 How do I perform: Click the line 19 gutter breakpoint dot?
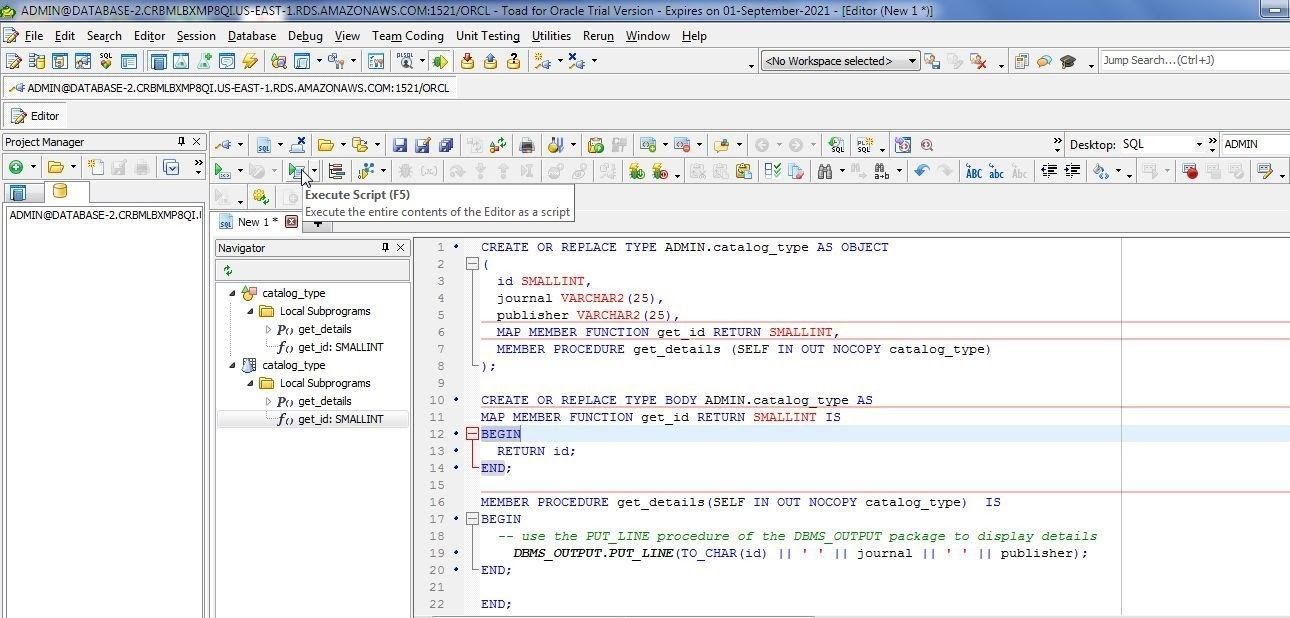457,553
